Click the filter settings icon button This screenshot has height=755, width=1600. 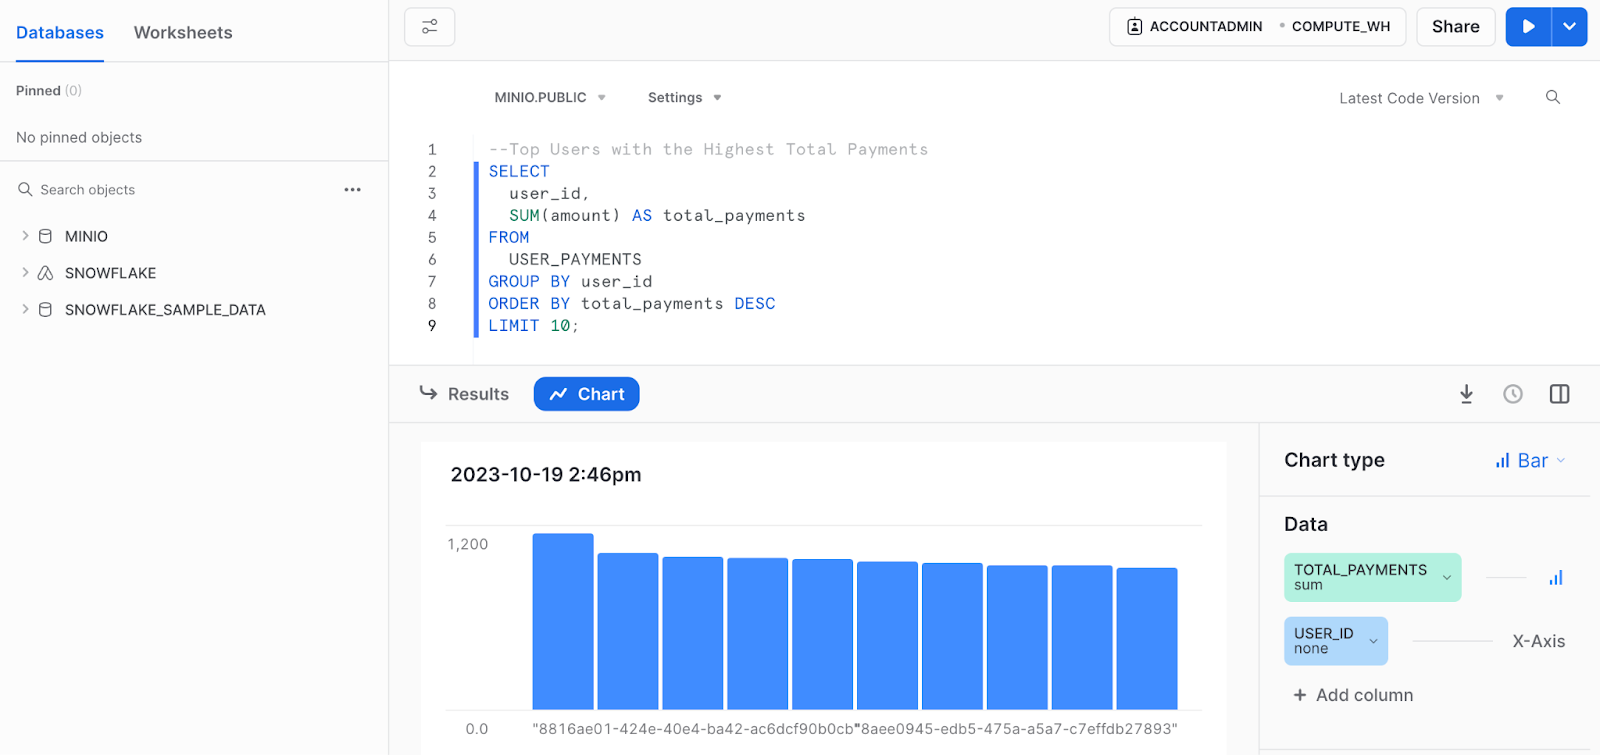click(429, 27)
